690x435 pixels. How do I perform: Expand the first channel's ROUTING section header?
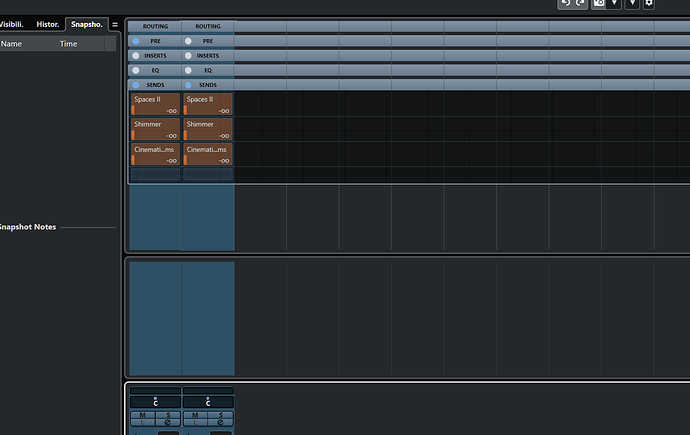[x=155, y=26]
